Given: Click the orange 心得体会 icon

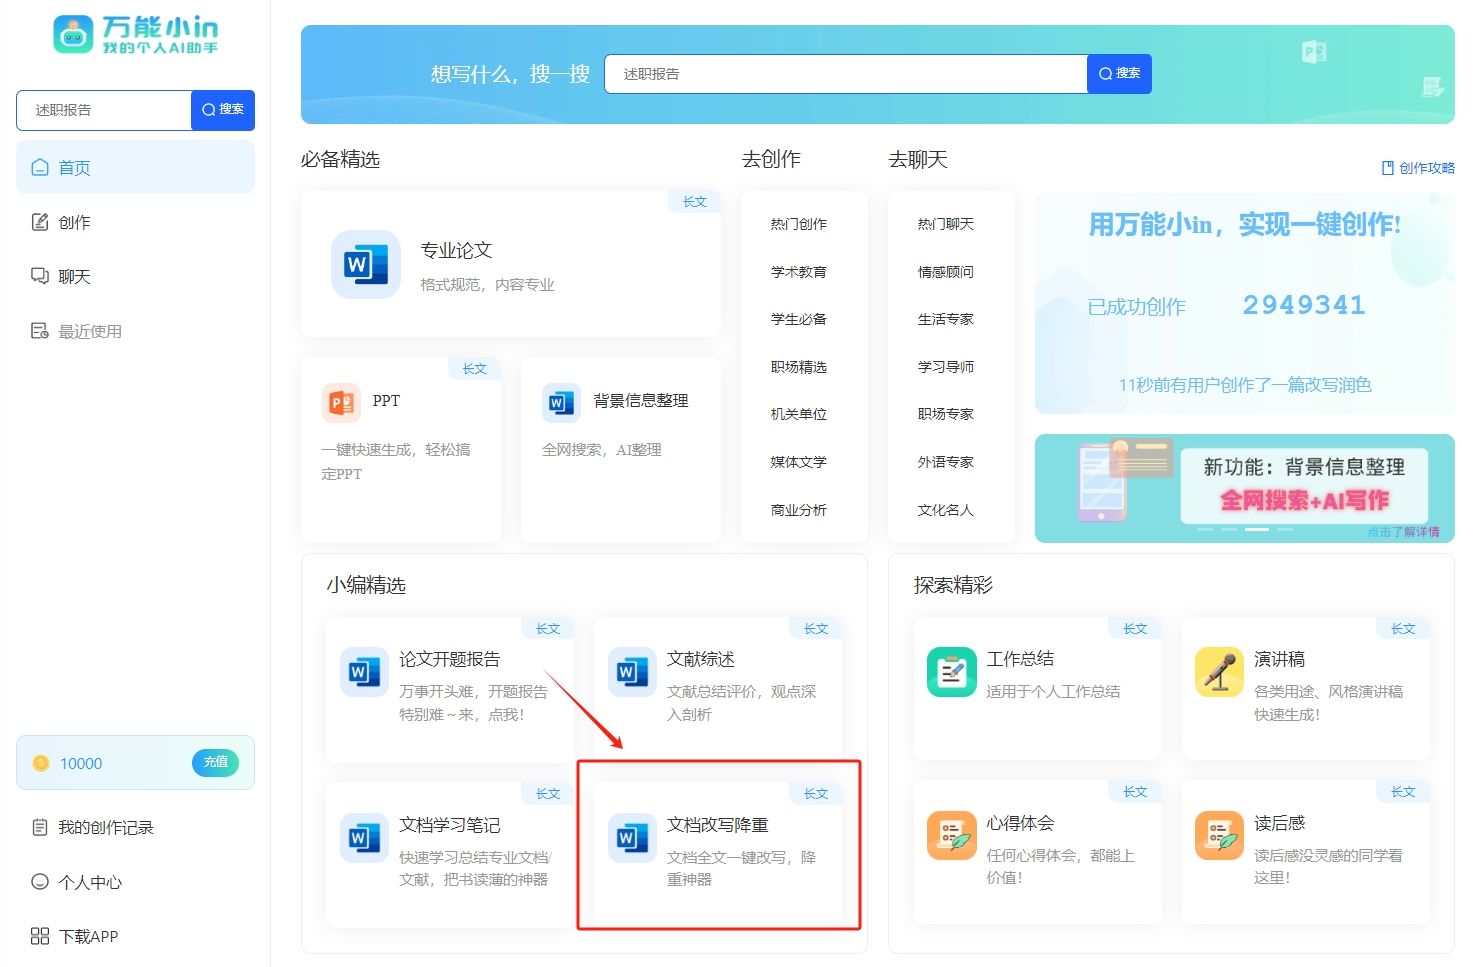Looking at the screenshot, I should pos(951,835).
